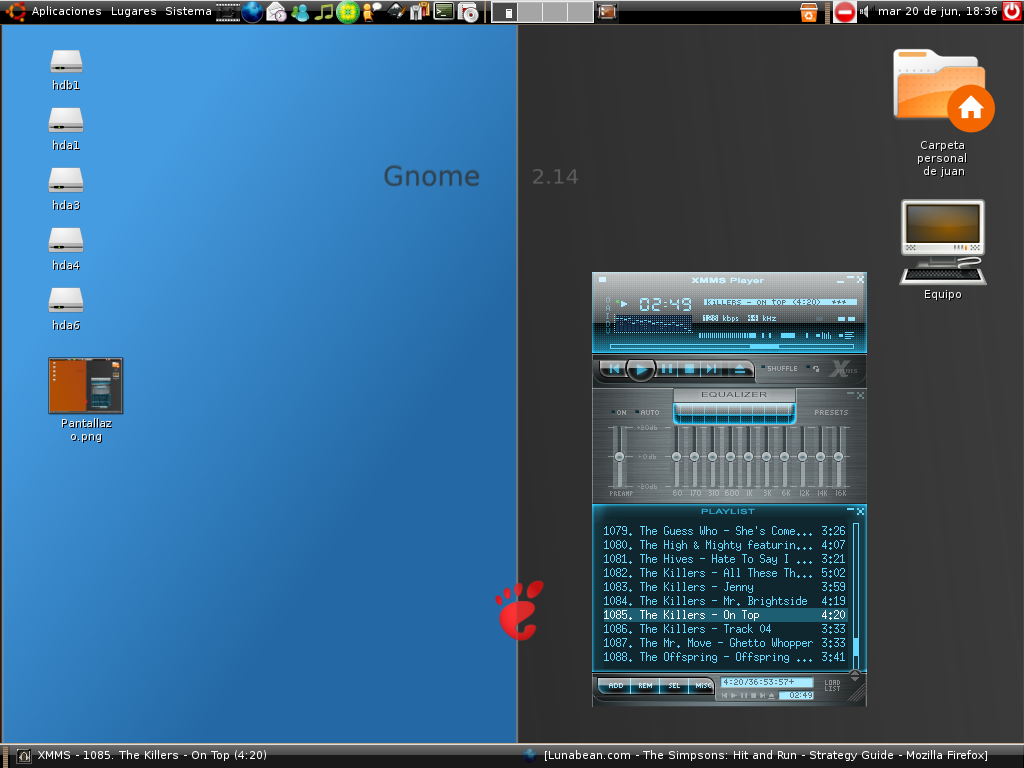The width and height of the screenshot is (1024, 768).
Task: Open the Equipo computer icon
Action: coord(942,242)
